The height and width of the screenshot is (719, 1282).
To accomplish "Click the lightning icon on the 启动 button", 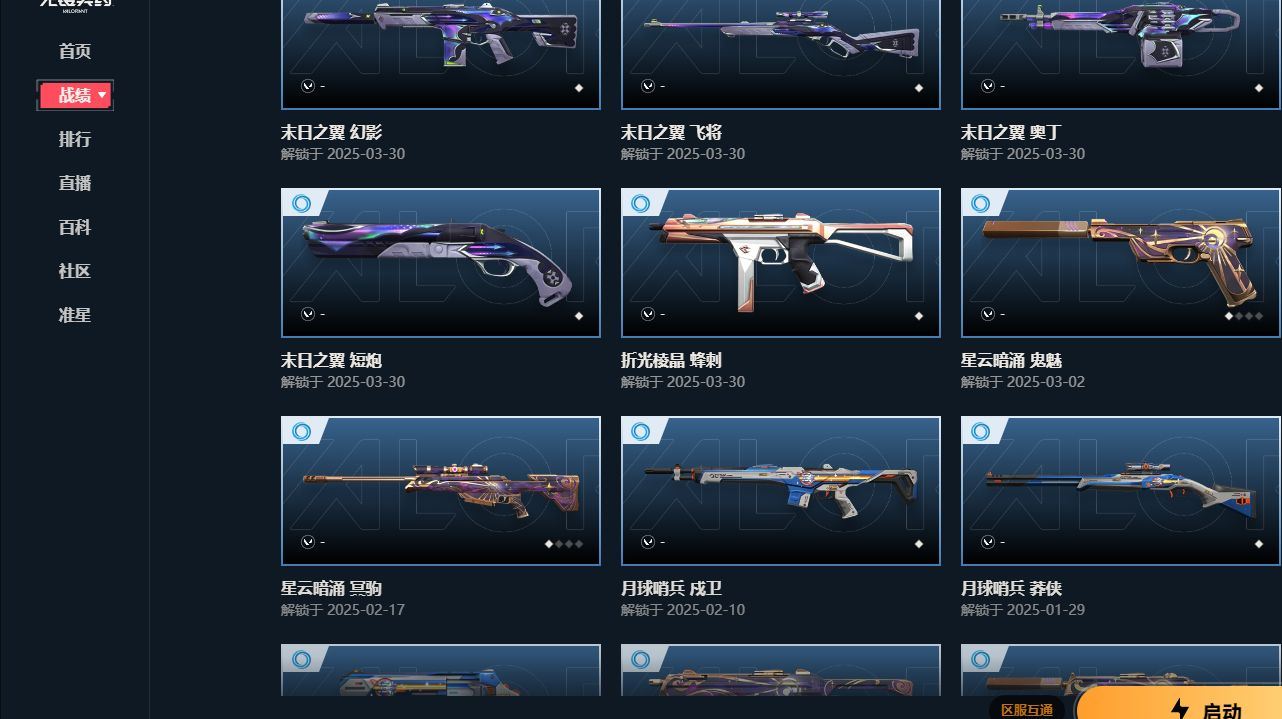I will click(x=1180, y=709).
